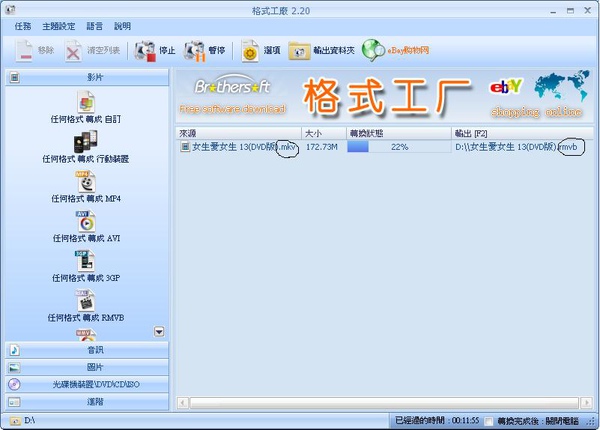
Task: Click the Source (來源) column header
Action: [x=238, y=133]
